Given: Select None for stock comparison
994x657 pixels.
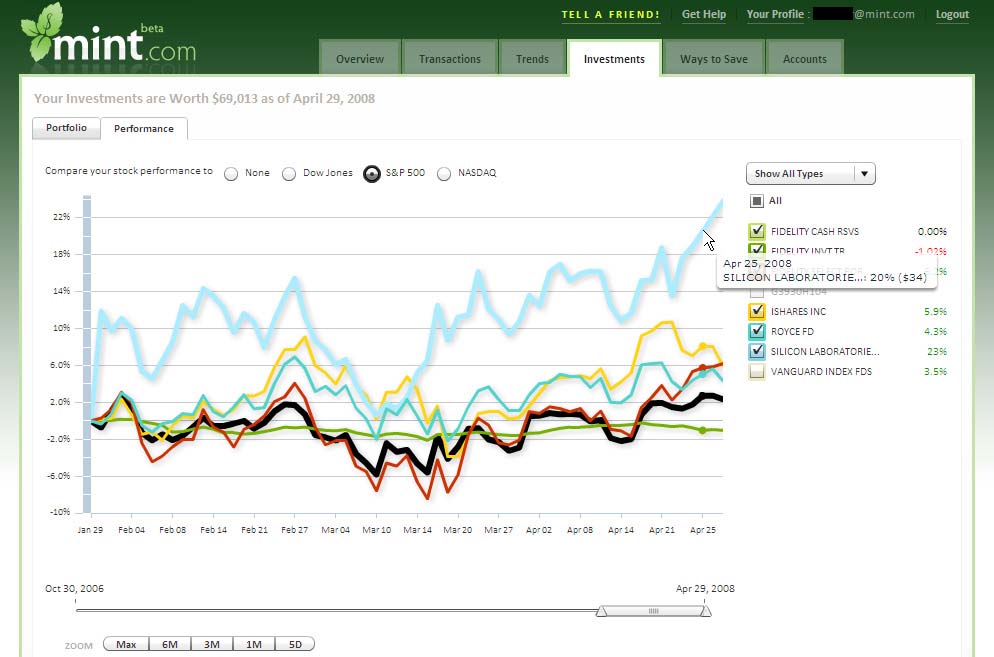Looking at the screenshot, I should coord(230,173).
